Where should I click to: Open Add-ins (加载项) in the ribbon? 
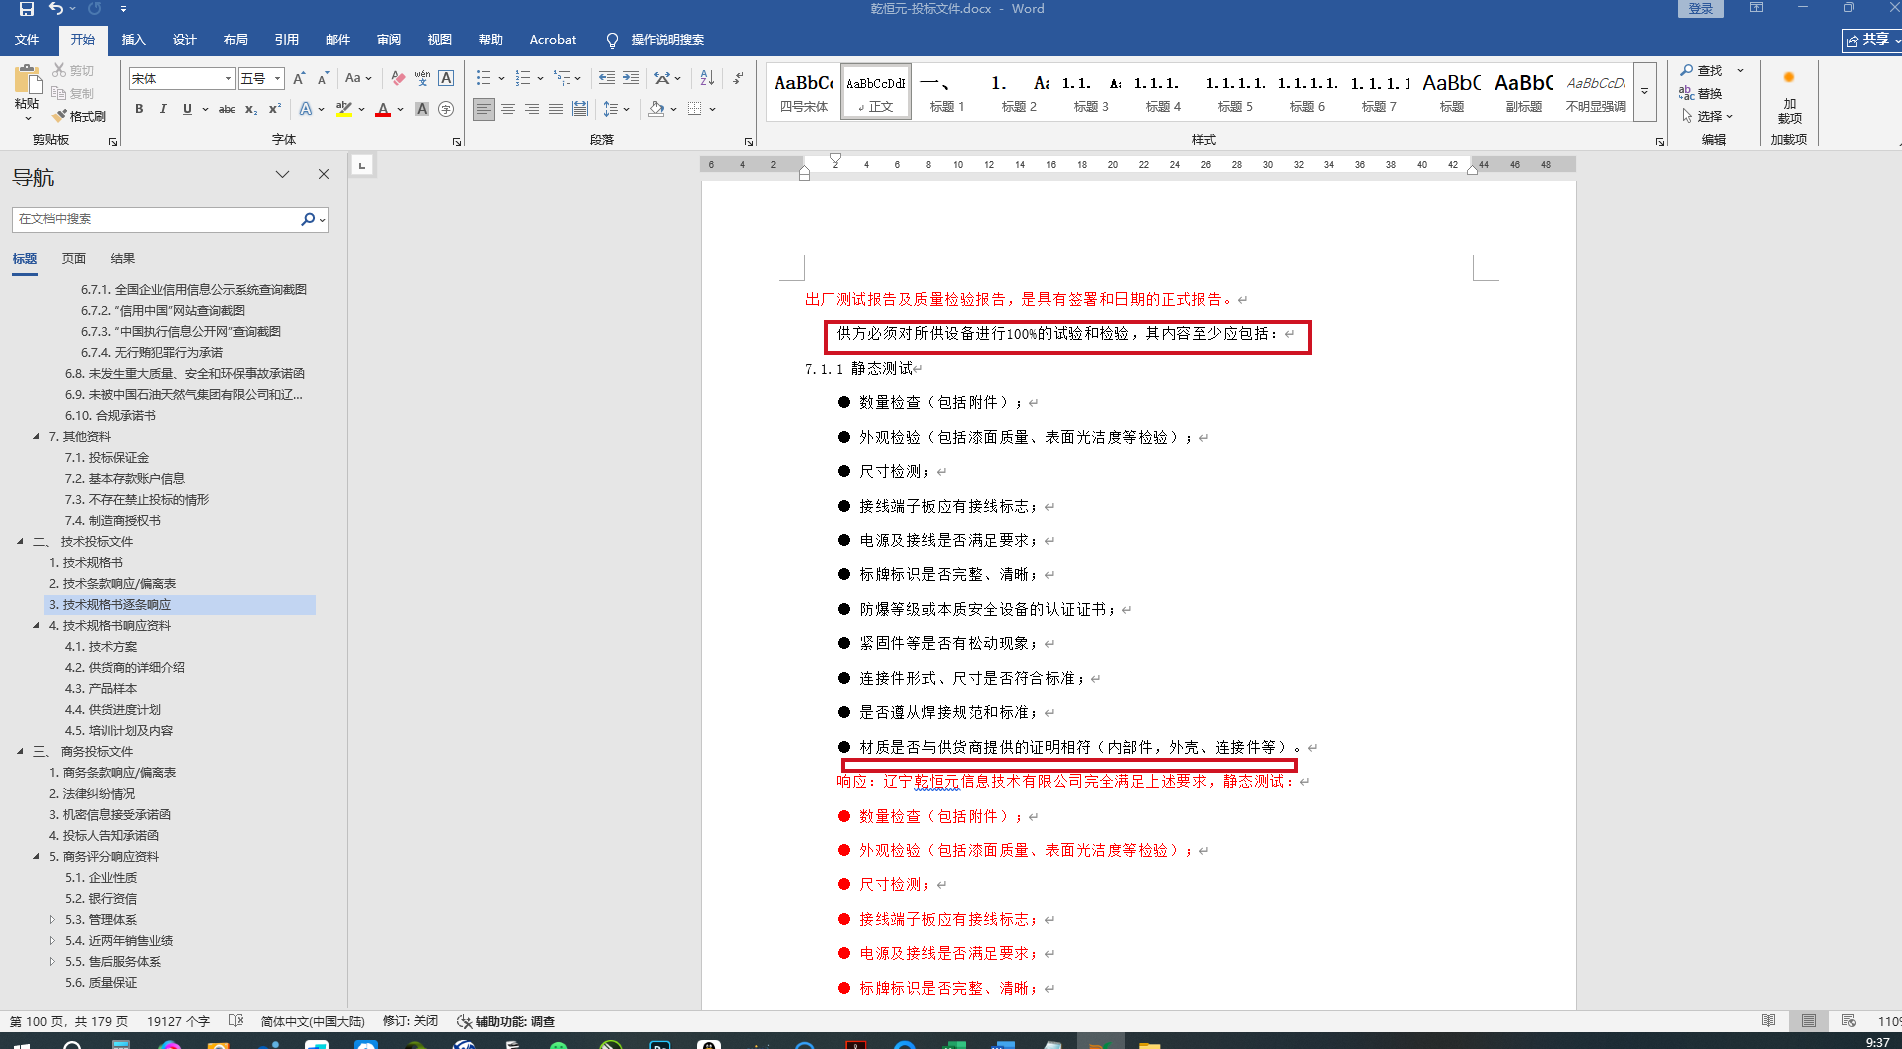coord(1789,97)
